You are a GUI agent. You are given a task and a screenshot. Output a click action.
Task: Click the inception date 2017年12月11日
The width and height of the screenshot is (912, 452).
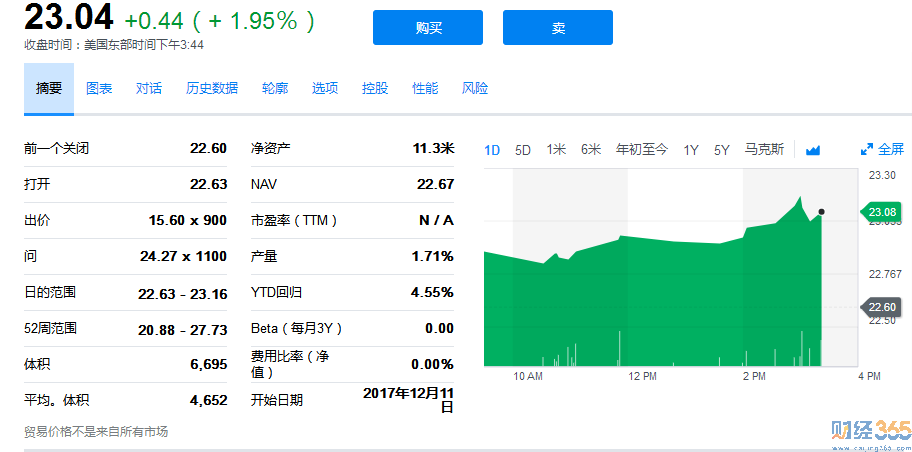[408, 399]
